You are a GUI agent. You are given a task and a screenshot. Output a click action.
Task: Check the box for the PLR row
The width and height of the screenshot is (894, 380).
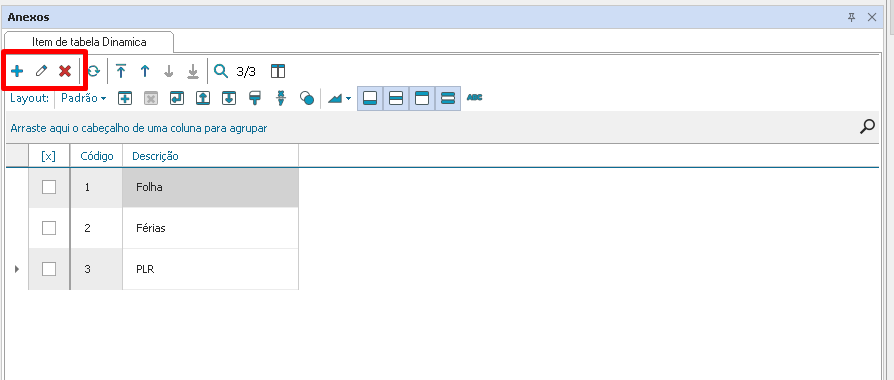[49, 269]
